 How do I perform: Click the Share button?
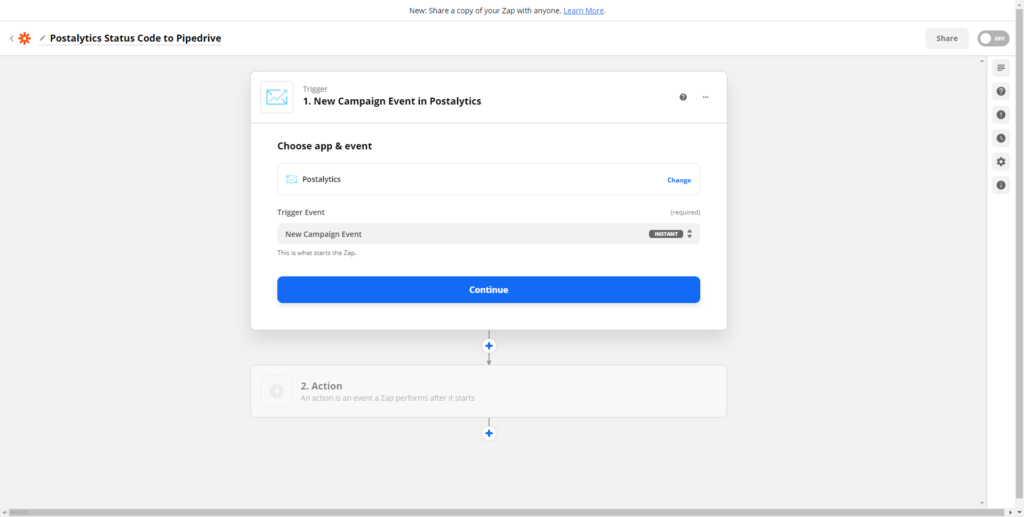[x=947, y=39]
